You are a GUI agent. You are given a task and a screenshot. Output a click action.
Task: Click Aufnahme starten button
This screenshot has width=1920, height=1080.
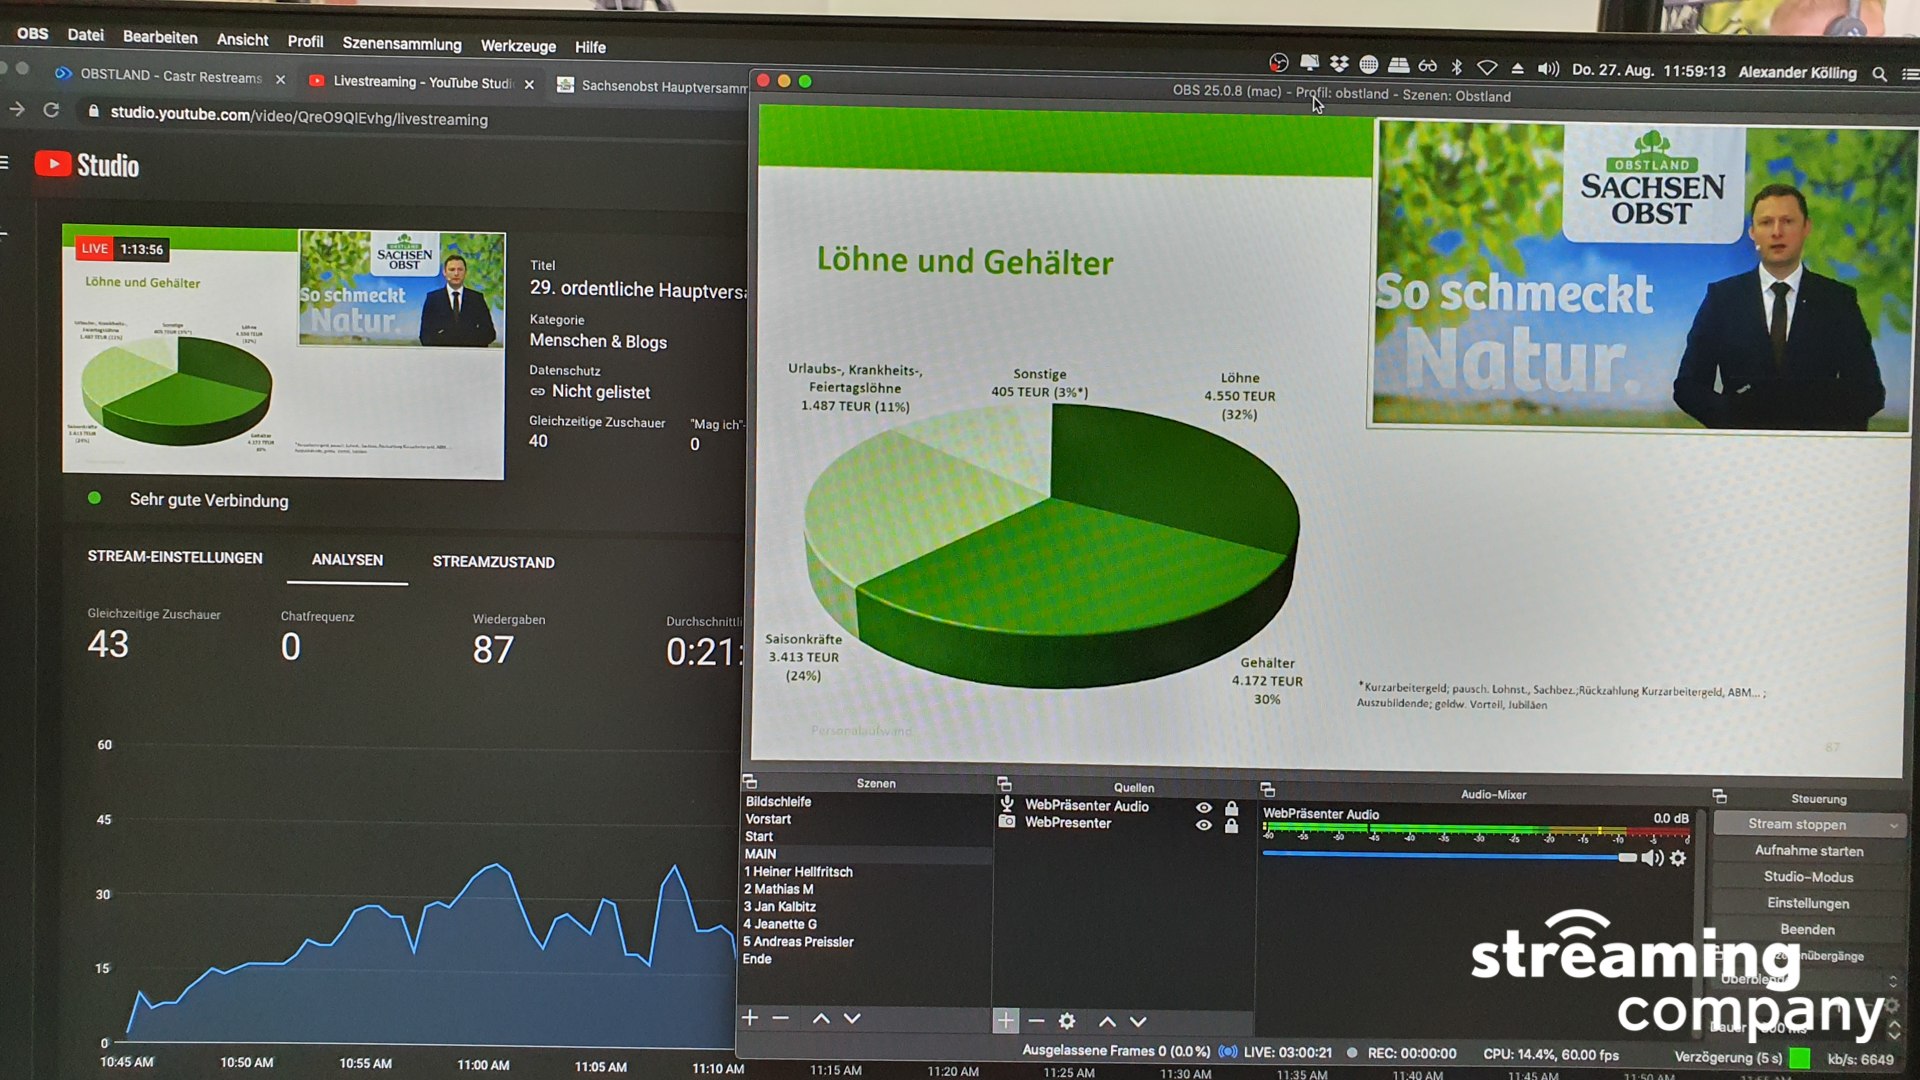click(x=1808, y=851)
